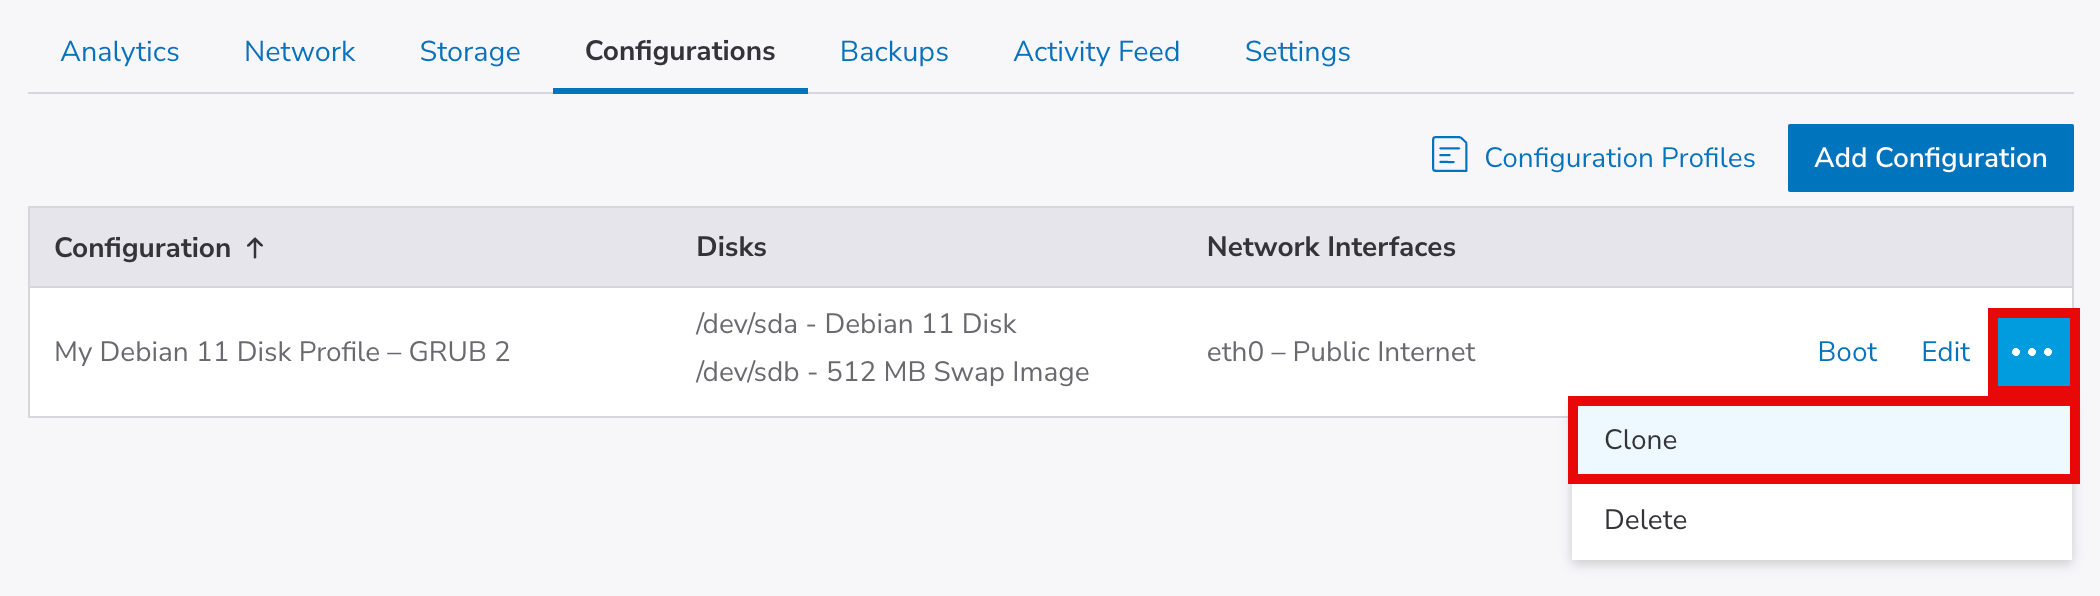This screenshot has width=2100, height=596.
Task: Select the My Debian 11 Disk Profile row
Action: pyautogui.click(x=282, y=352)
